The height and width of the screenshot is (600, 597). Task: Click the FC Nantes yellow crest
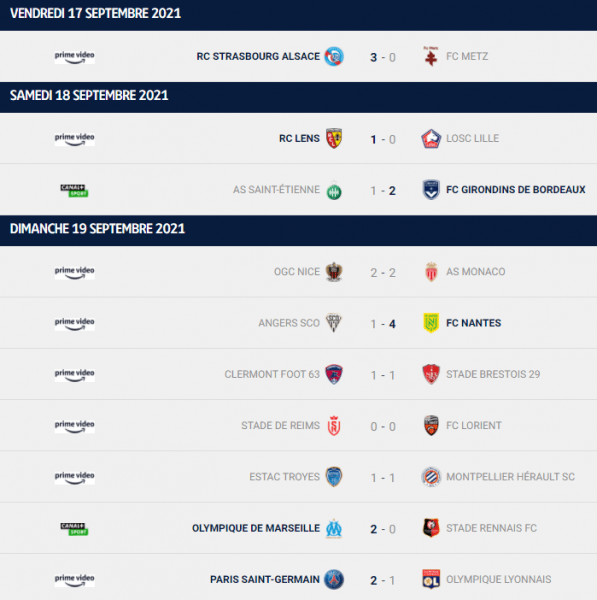431,323
